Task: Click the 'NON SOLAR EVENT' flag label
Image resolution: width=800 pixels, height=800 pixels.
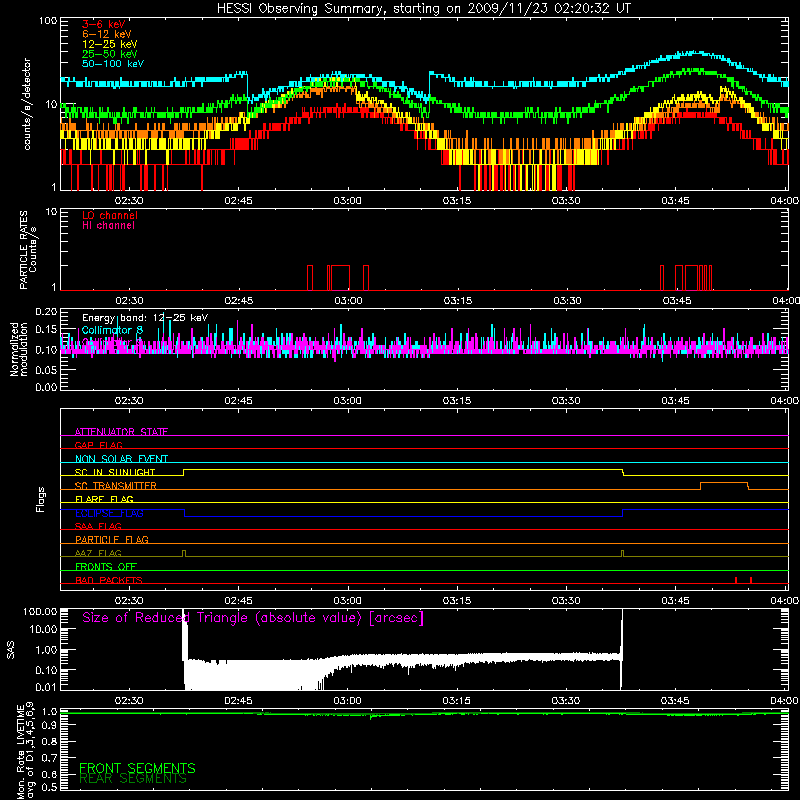Action: (121, 459)
